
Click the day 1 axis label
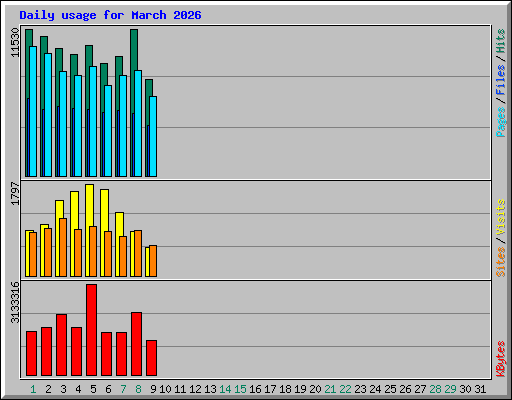(x=33, y=389)
